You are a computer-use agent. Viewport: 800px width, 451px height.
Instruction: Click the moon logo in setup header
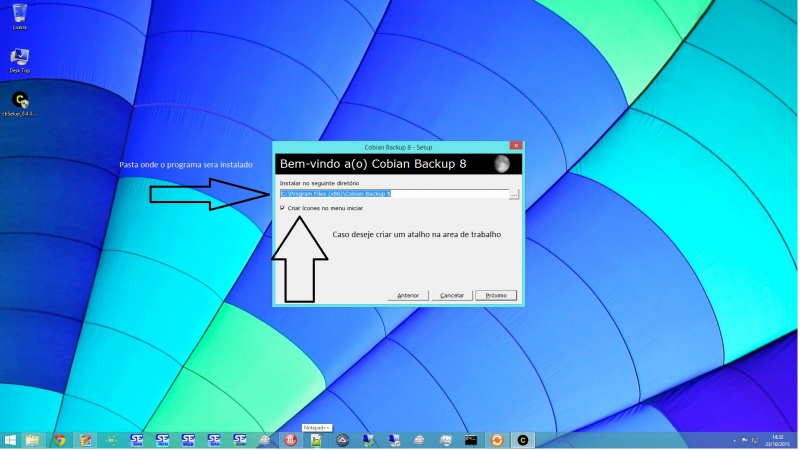[501, 163]
